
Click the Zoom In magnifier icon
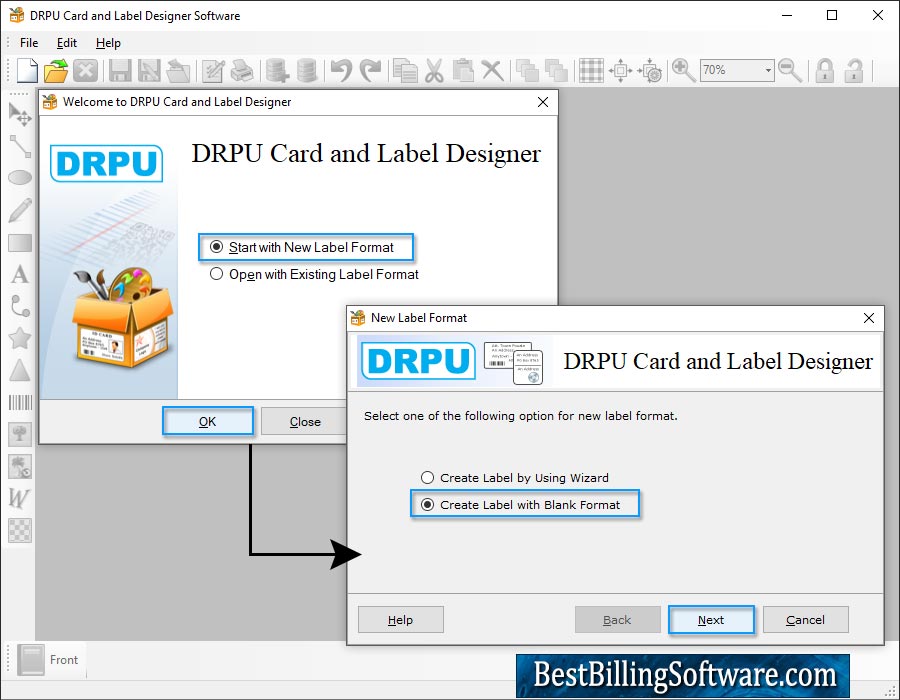click(x=684, y=71)
